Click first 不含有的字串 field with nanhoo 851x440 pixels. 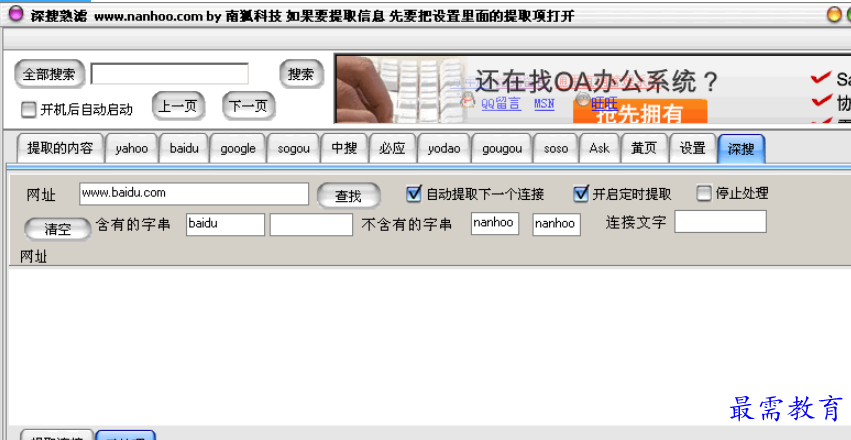[495, 224]
